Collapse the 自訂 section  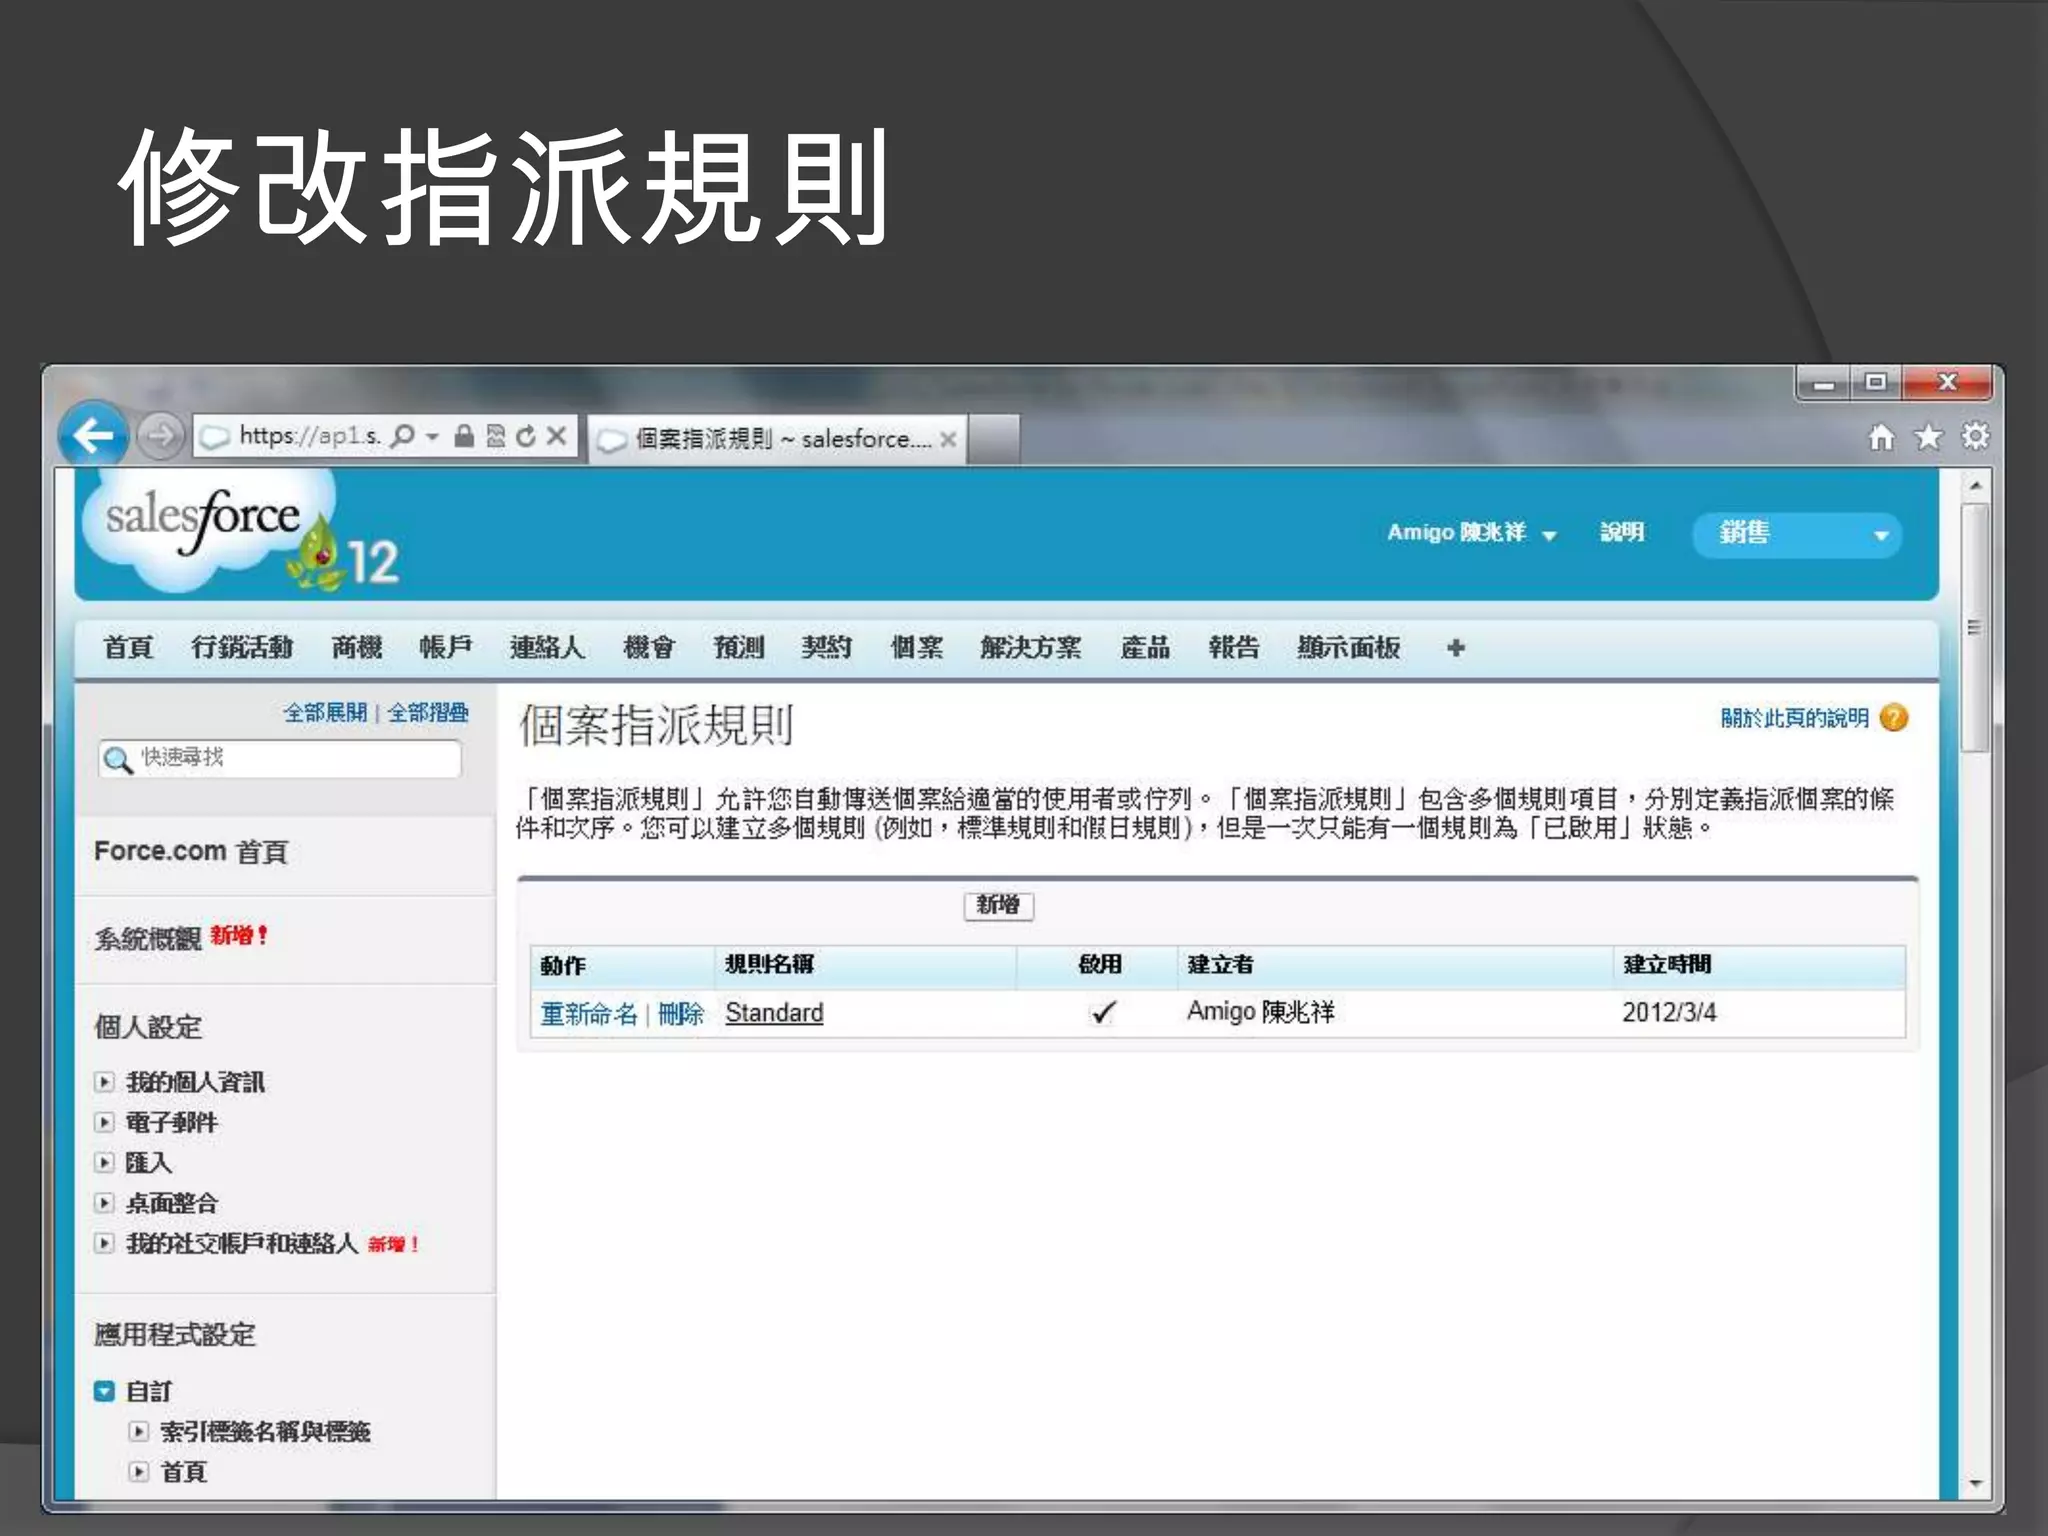pyautogui.click(x=104, y=1391)
